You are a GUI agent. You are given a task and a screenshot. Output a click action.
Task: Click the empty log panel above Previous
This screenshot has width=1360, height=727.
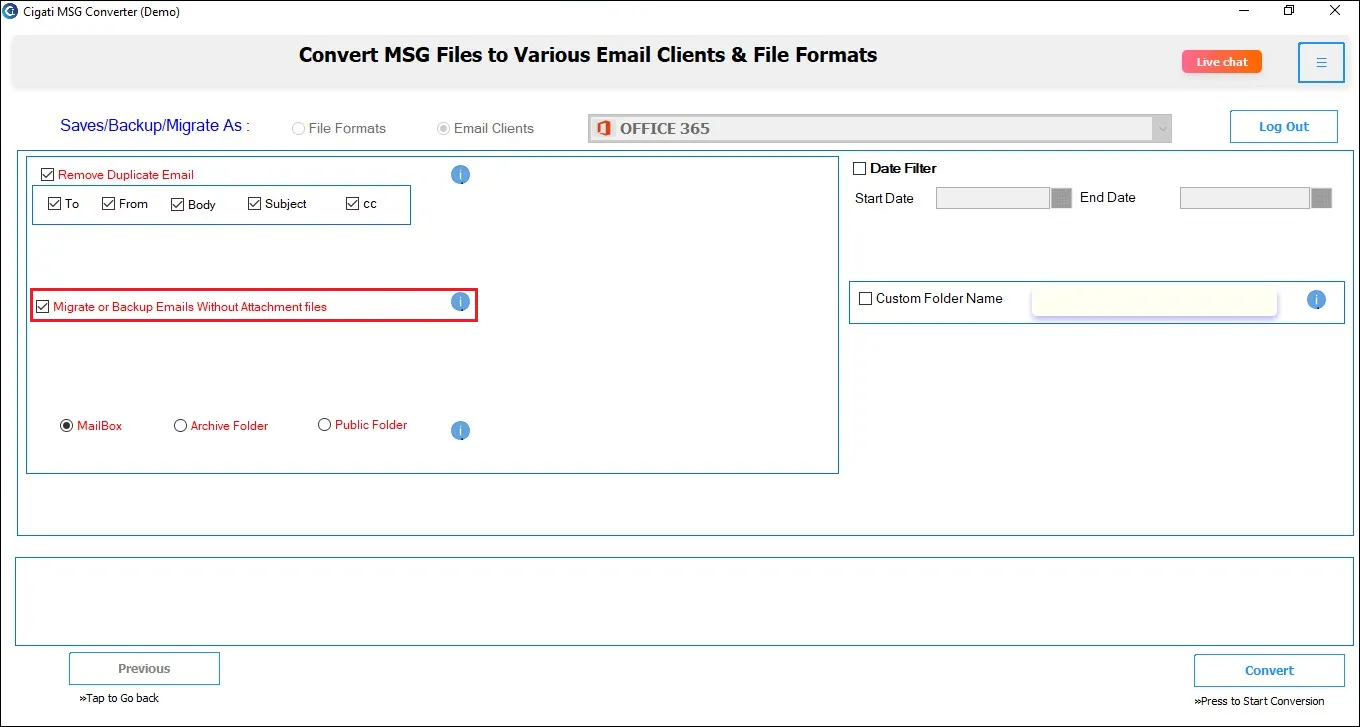(683, 602)
